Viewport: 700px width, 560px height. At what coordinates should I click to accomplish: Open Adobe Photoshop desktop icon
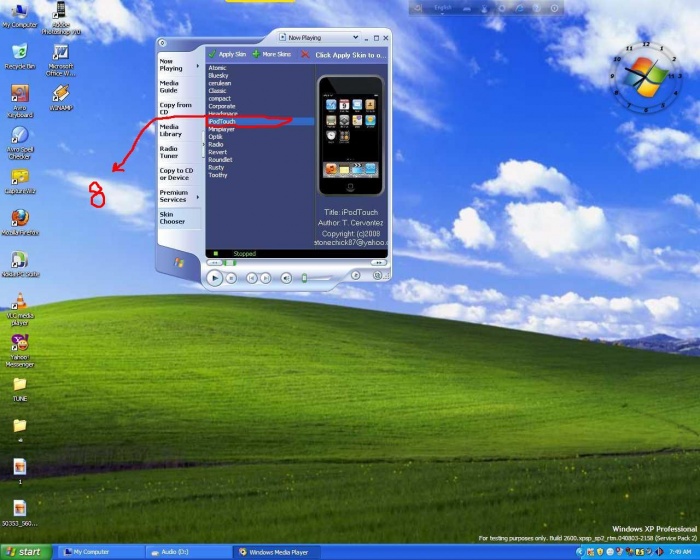tap(61, 19)
